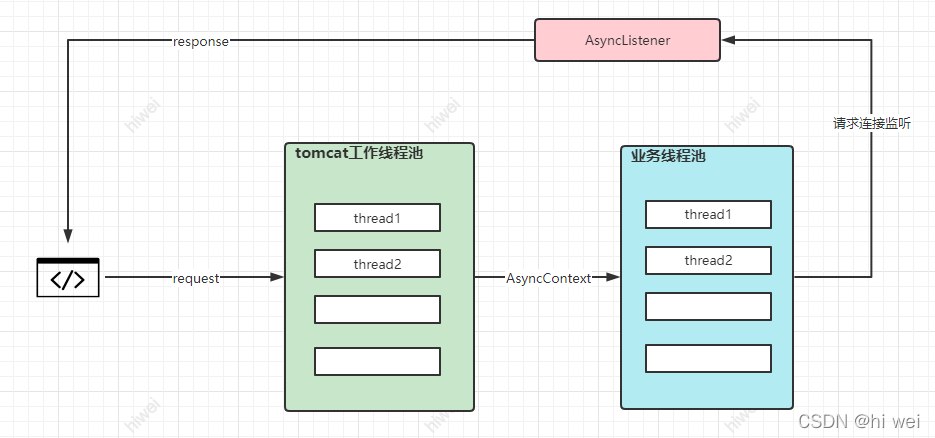Image resolution: width=935 pixels, height=438 pixels.
Task: Click arrowhead pointing into AsyncListener box
Action: pyautogui.click(x=729, y=41)
